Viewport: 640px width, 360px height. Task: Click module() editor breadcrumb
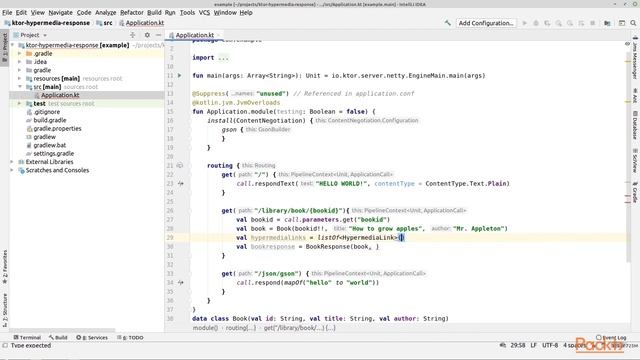tap(205, 328)
